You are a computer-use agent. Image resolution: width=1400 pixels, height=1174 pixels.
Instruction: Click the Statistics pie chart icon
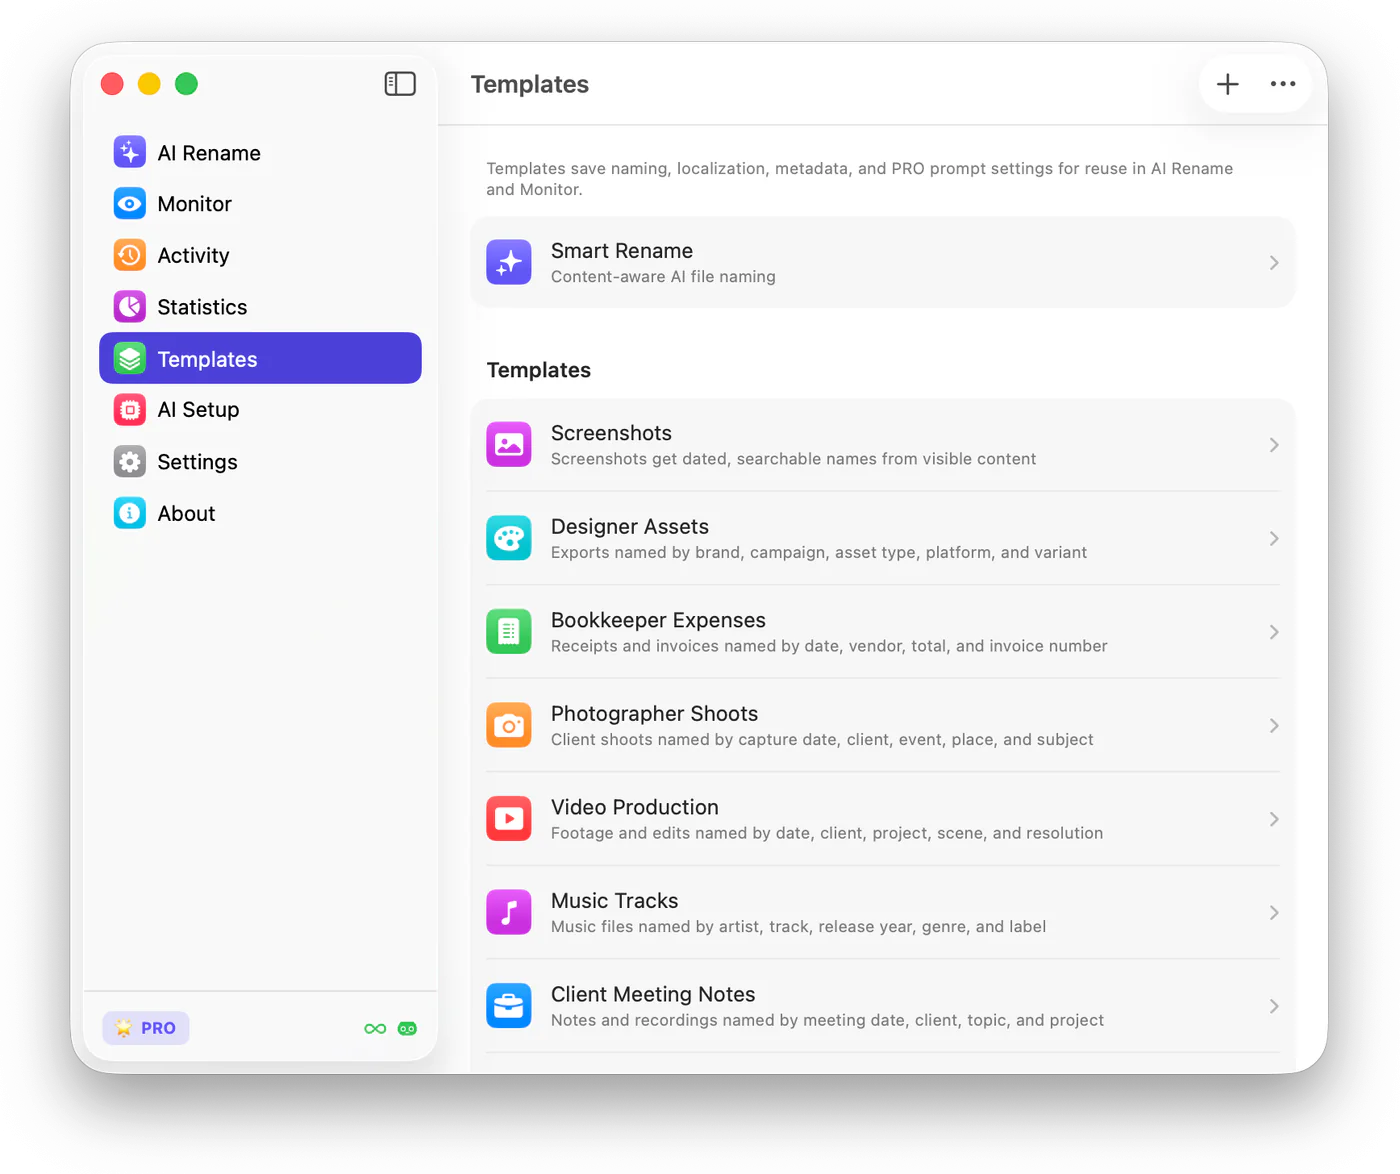(130, 307)
